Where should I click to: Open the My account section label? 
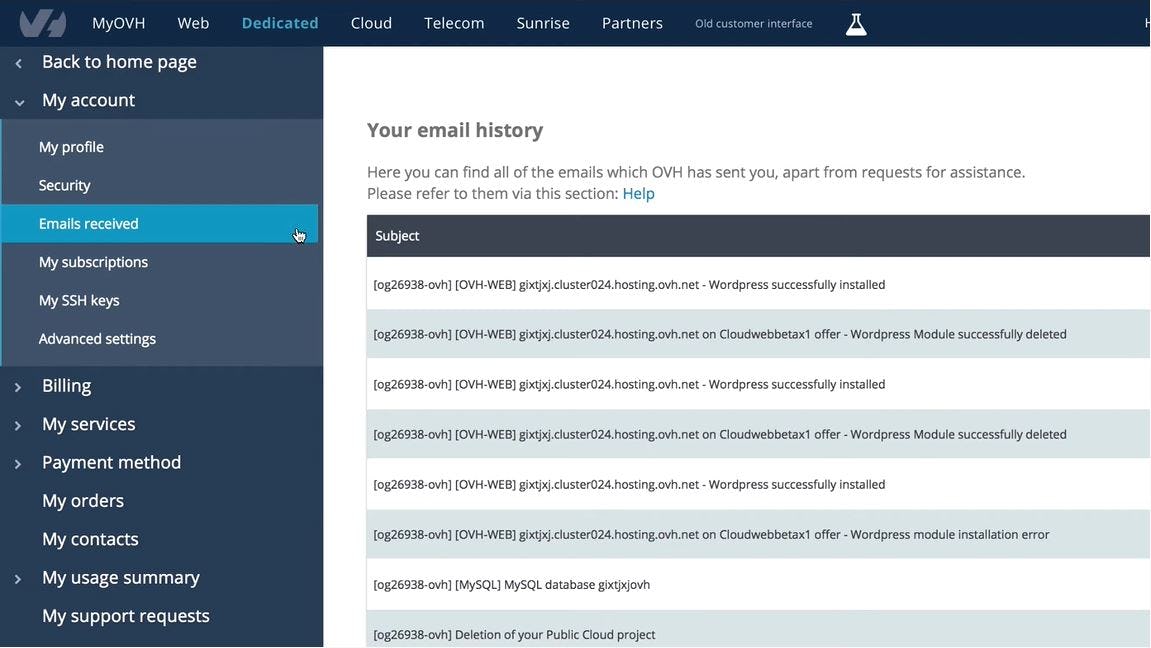[x=88, y=100]
